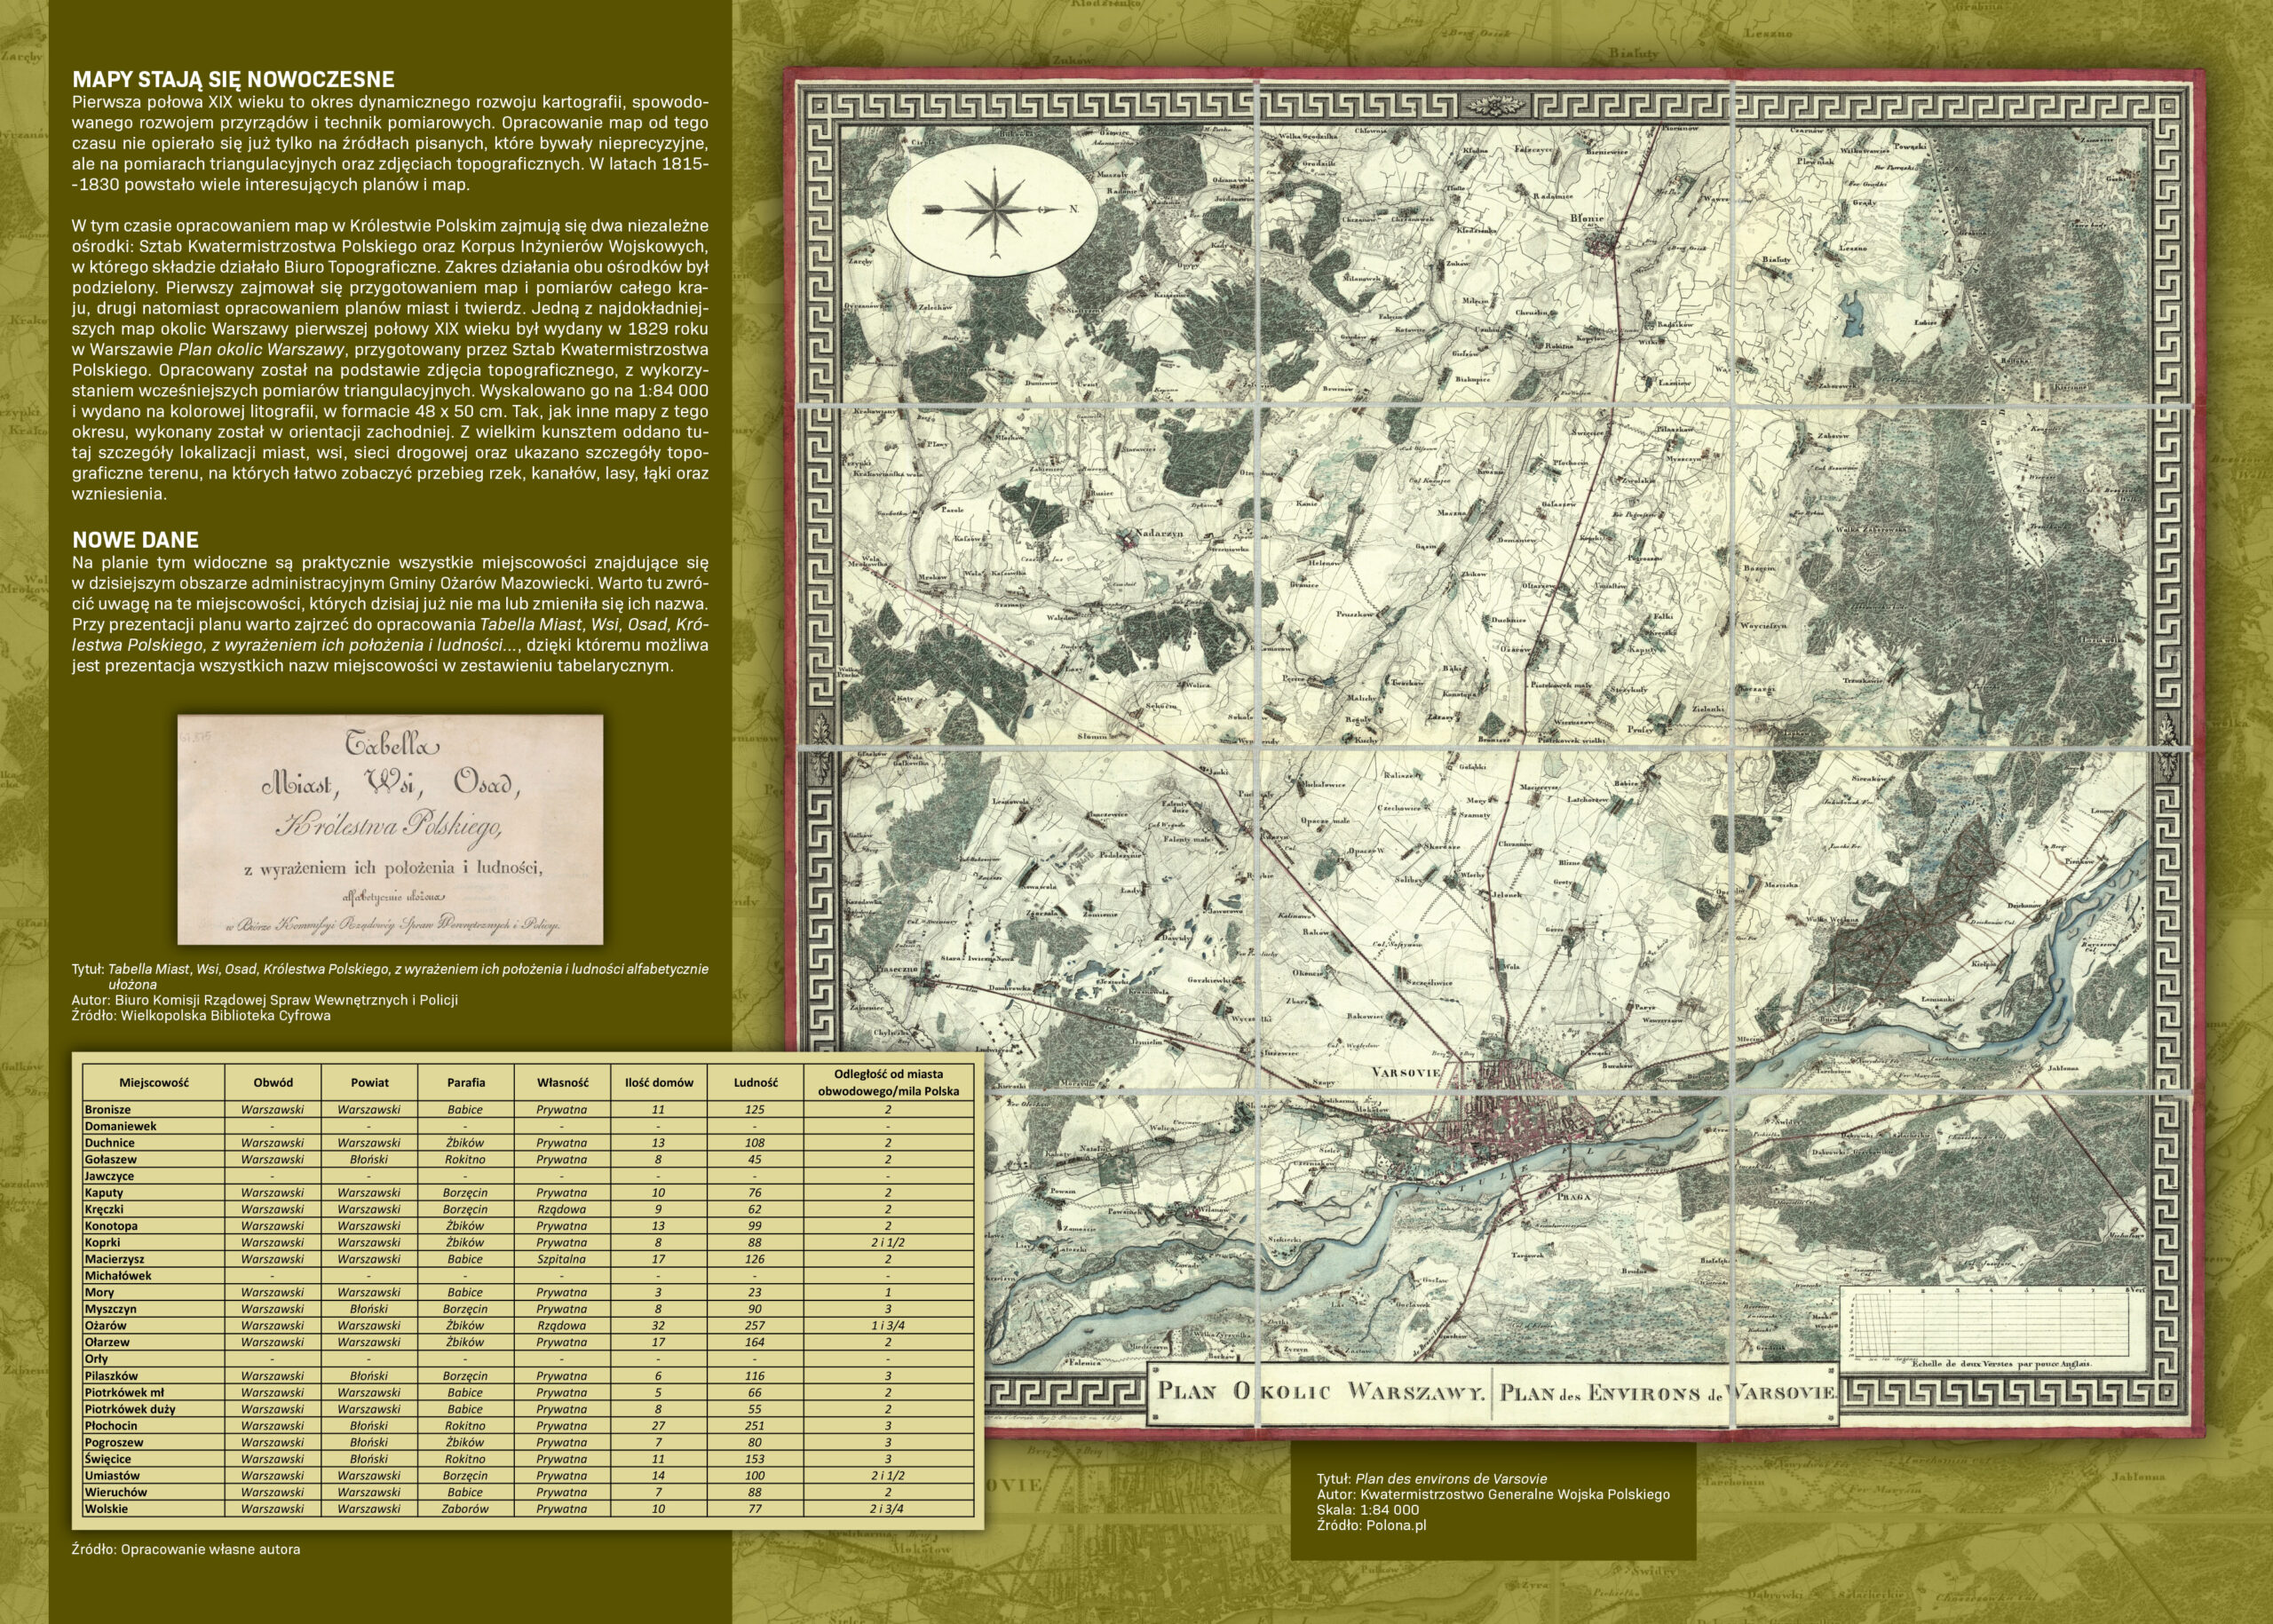
Task: Click the 'Własność' table header
Action: click(562, 1082)
